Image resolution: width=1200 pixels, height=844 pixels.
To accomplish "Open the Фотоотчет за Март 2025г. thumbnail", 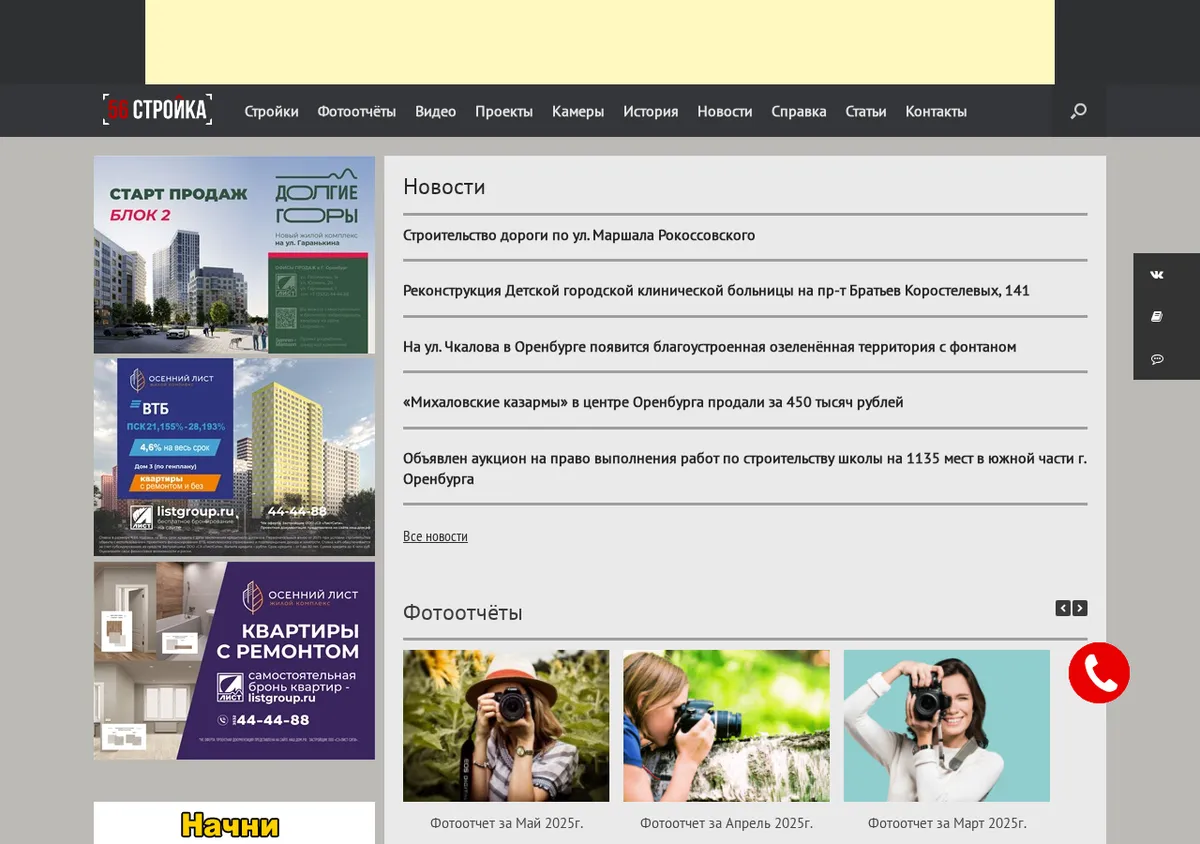I will tap(947, 726).
